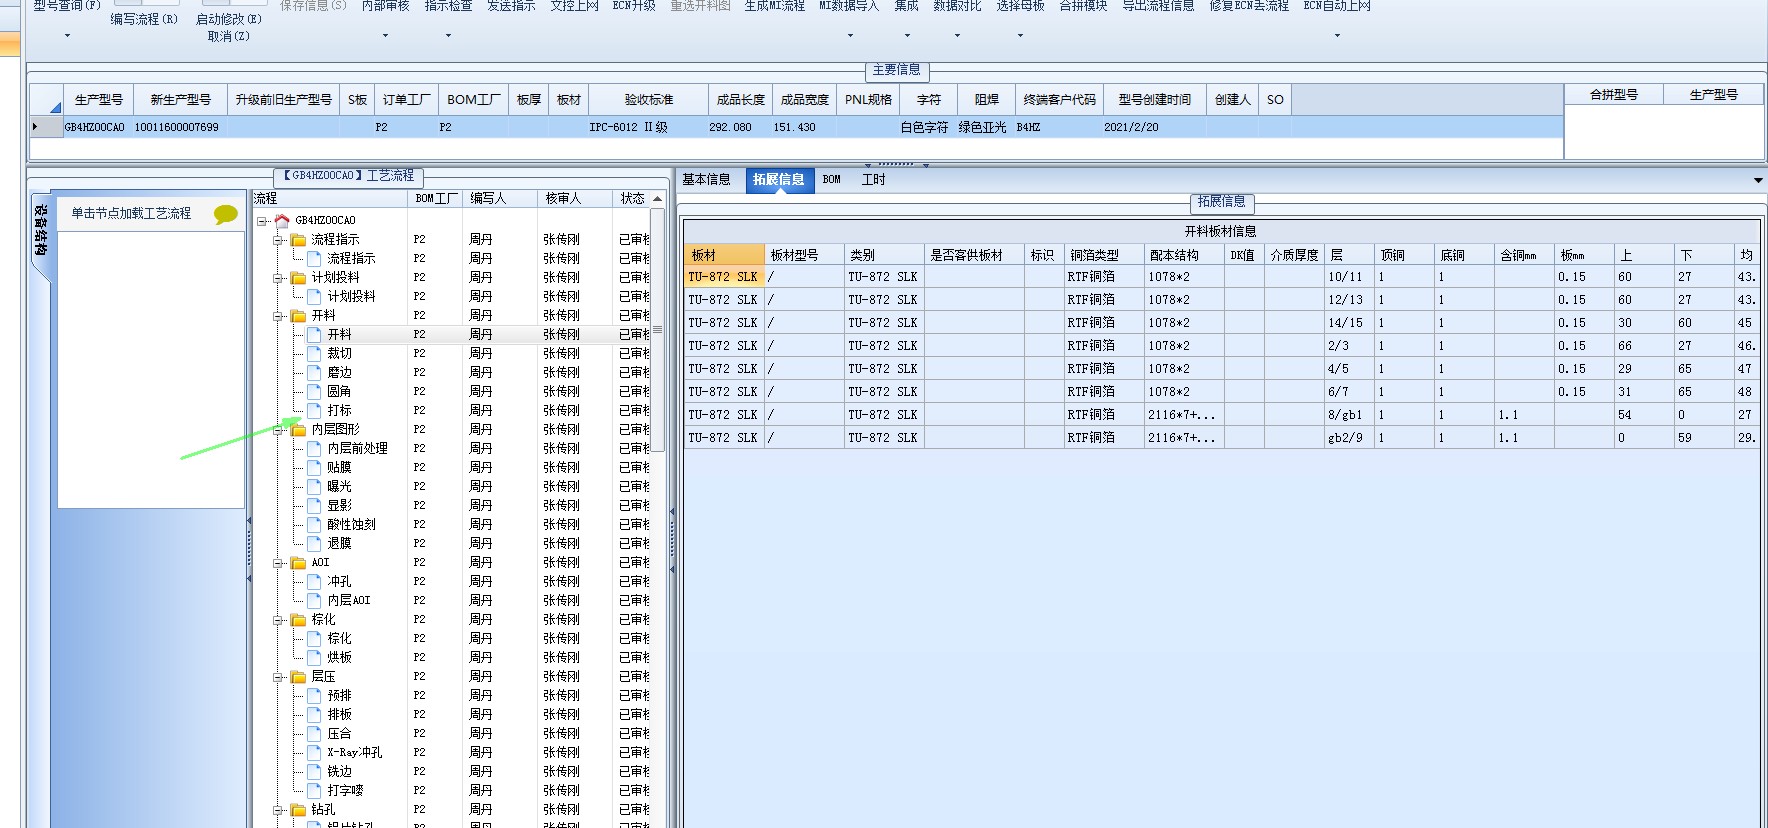Select the 裁切 process tree item
The height and width of the screenshot is (828, 1768).
point(339,353)
